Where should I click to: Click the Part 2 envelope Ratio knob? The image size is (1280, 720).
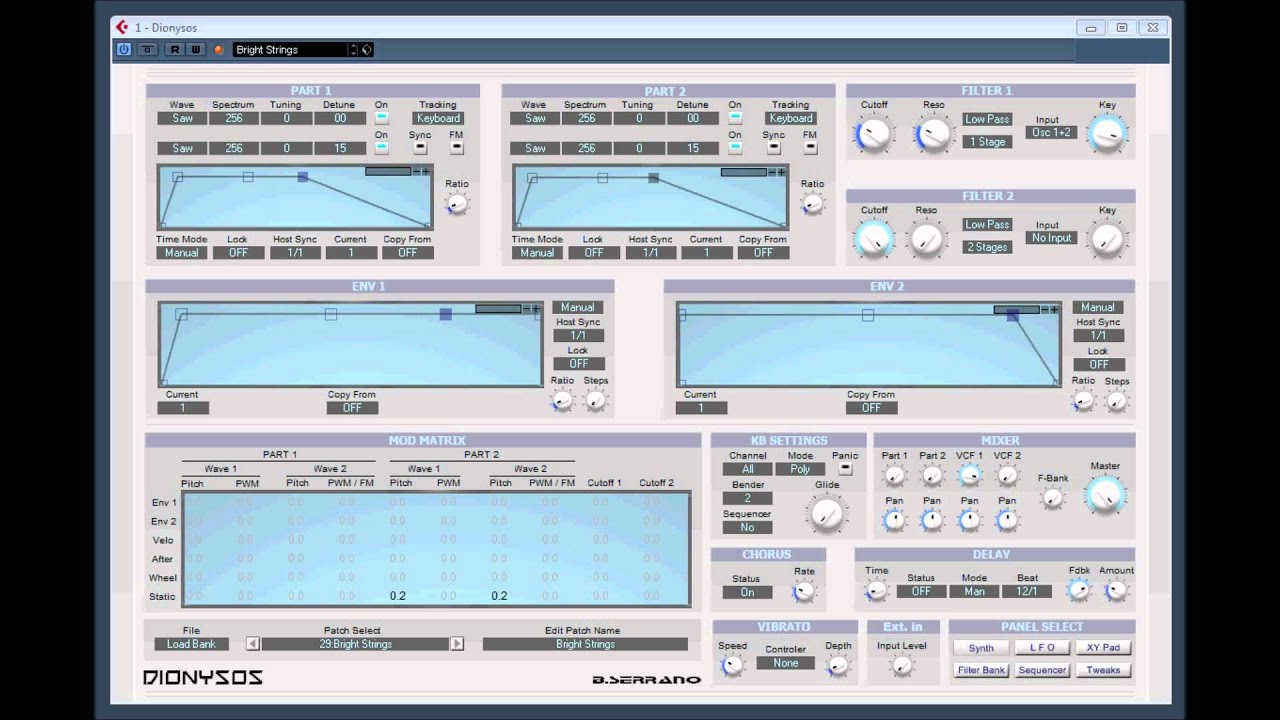point(812,203)
